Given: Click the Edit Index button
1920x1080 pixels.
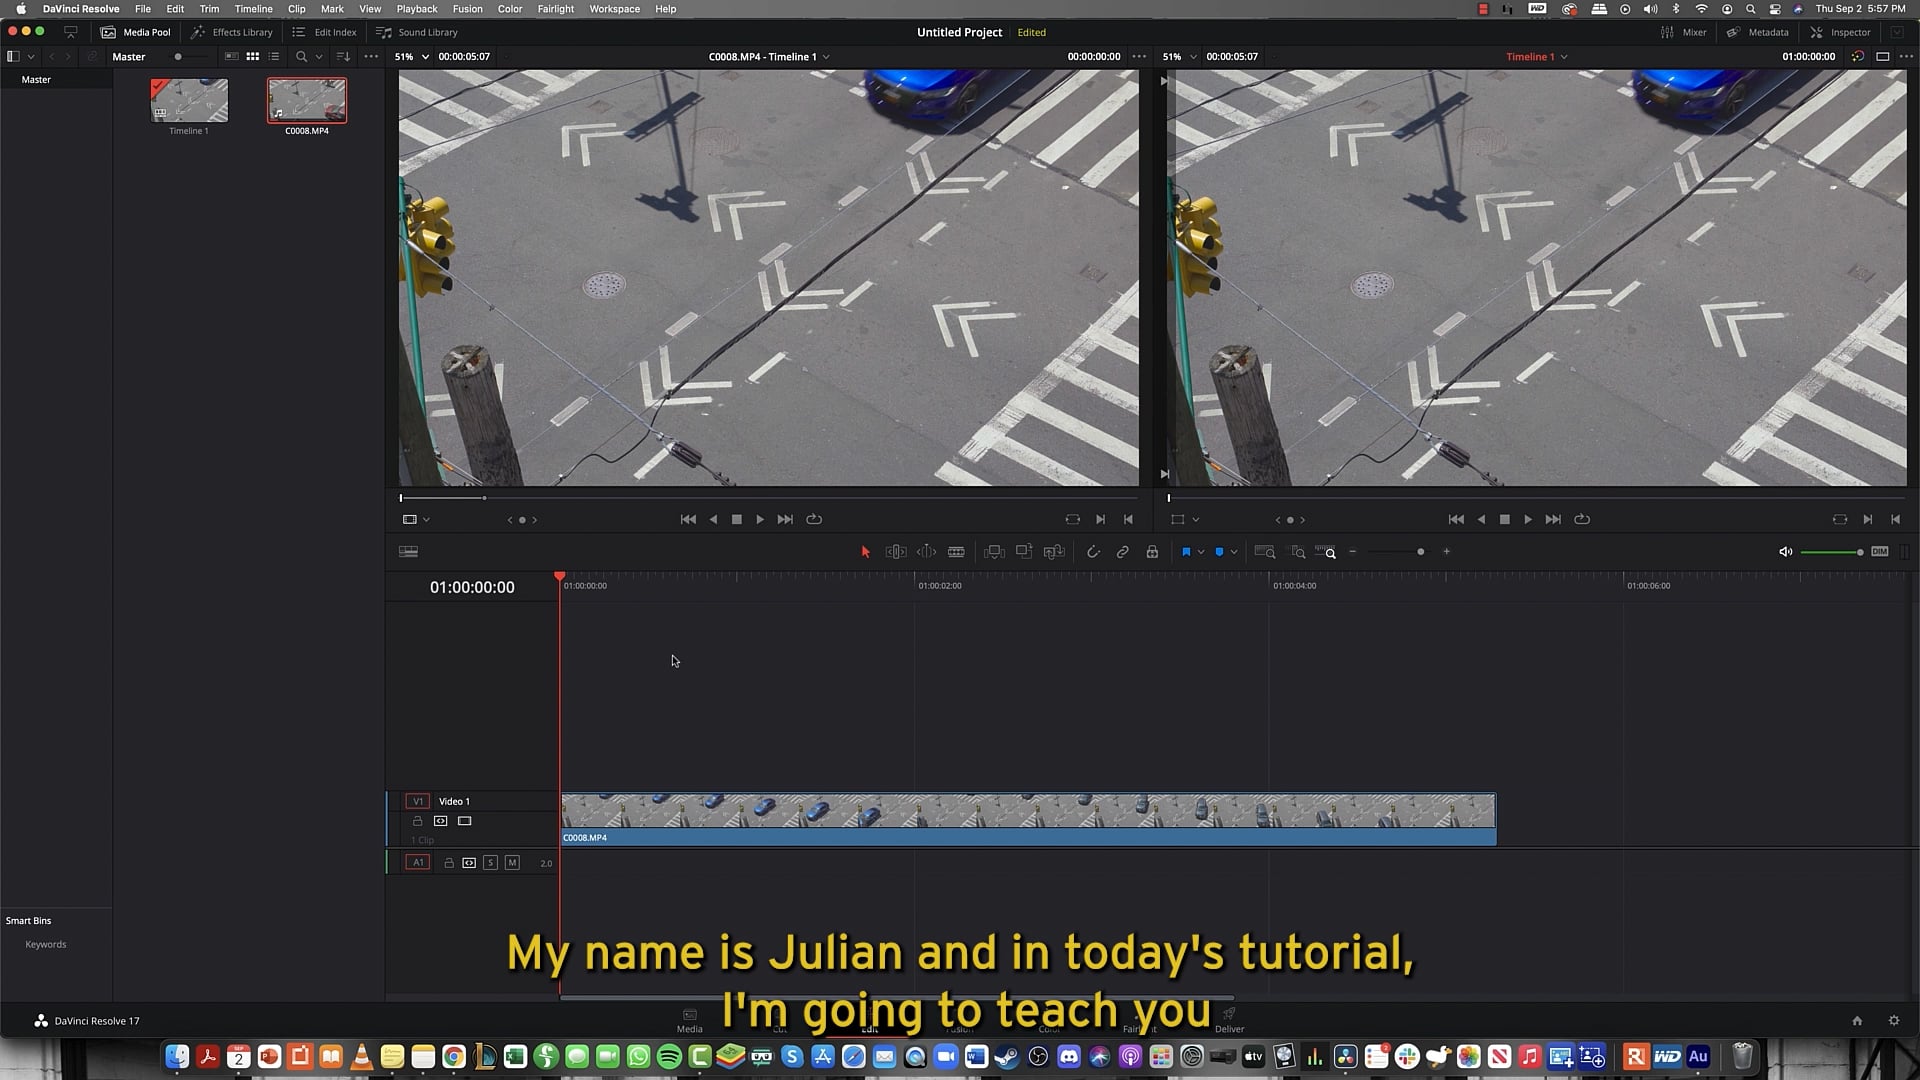Looking at the screenshot, I should 323,32.
